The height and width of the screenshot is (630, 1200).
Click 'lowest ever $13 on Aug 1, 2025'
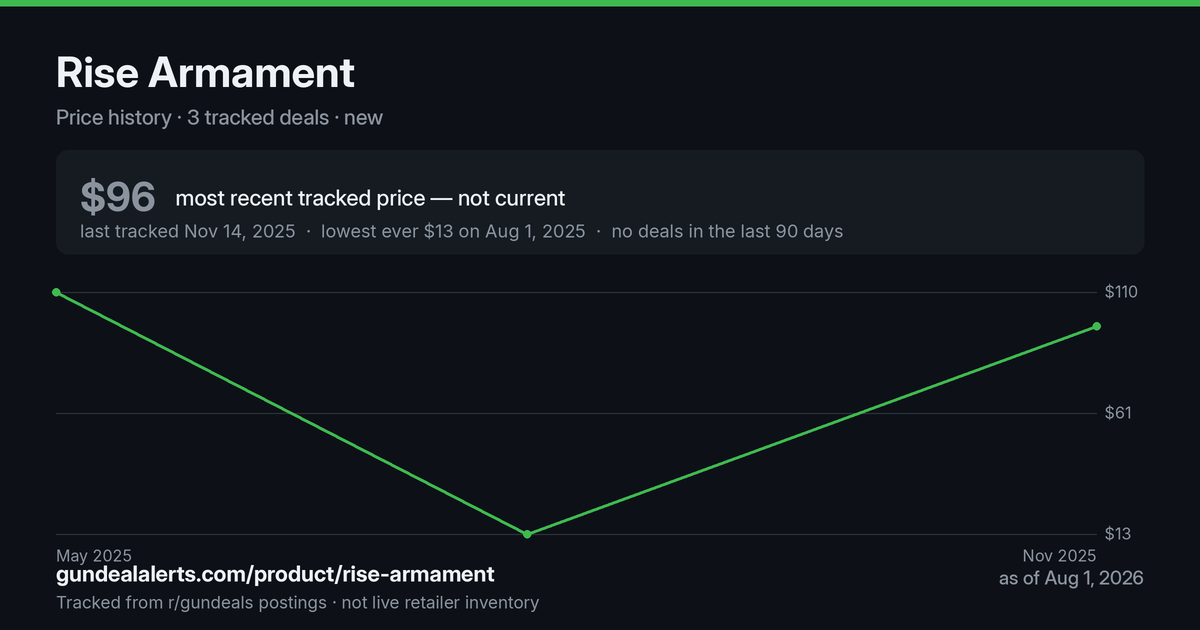click(453, 231)
